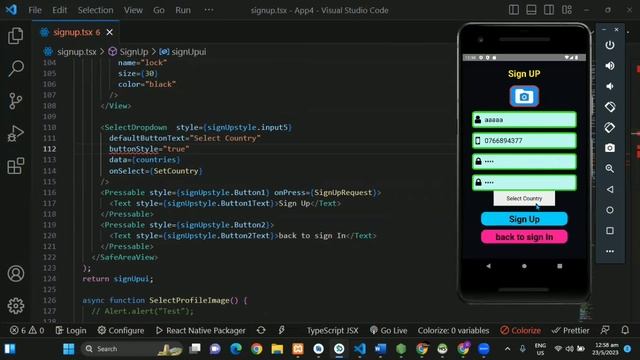Click Configure in the status bar
The width and height of the screenshot is (640, 360).
point(120,330)
